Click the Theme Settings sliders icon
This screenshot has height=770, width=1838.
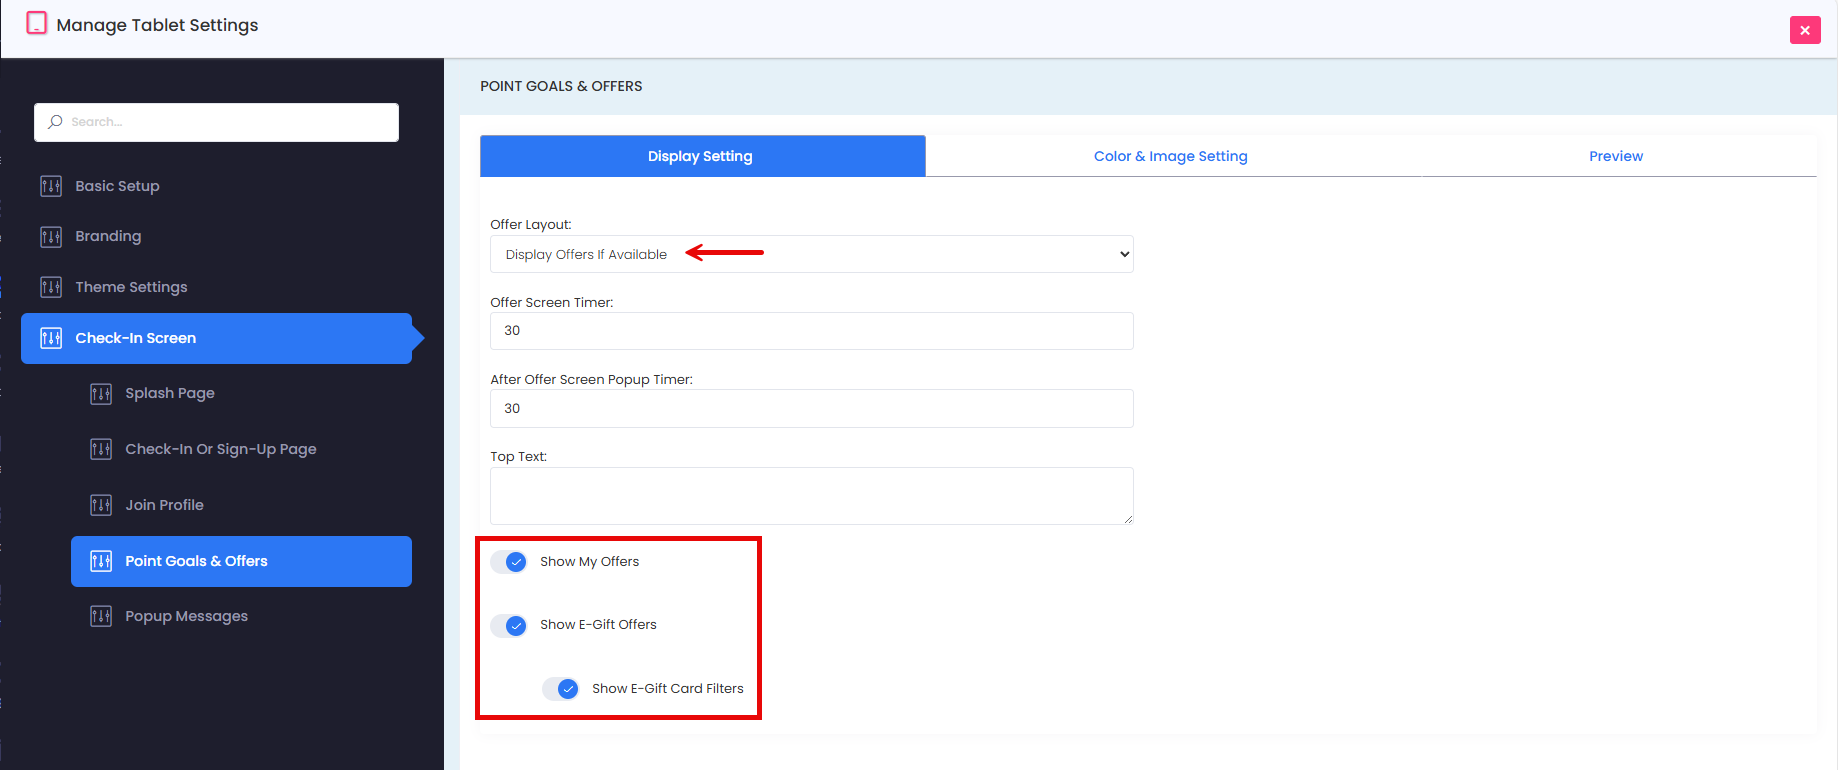[51, 287]
